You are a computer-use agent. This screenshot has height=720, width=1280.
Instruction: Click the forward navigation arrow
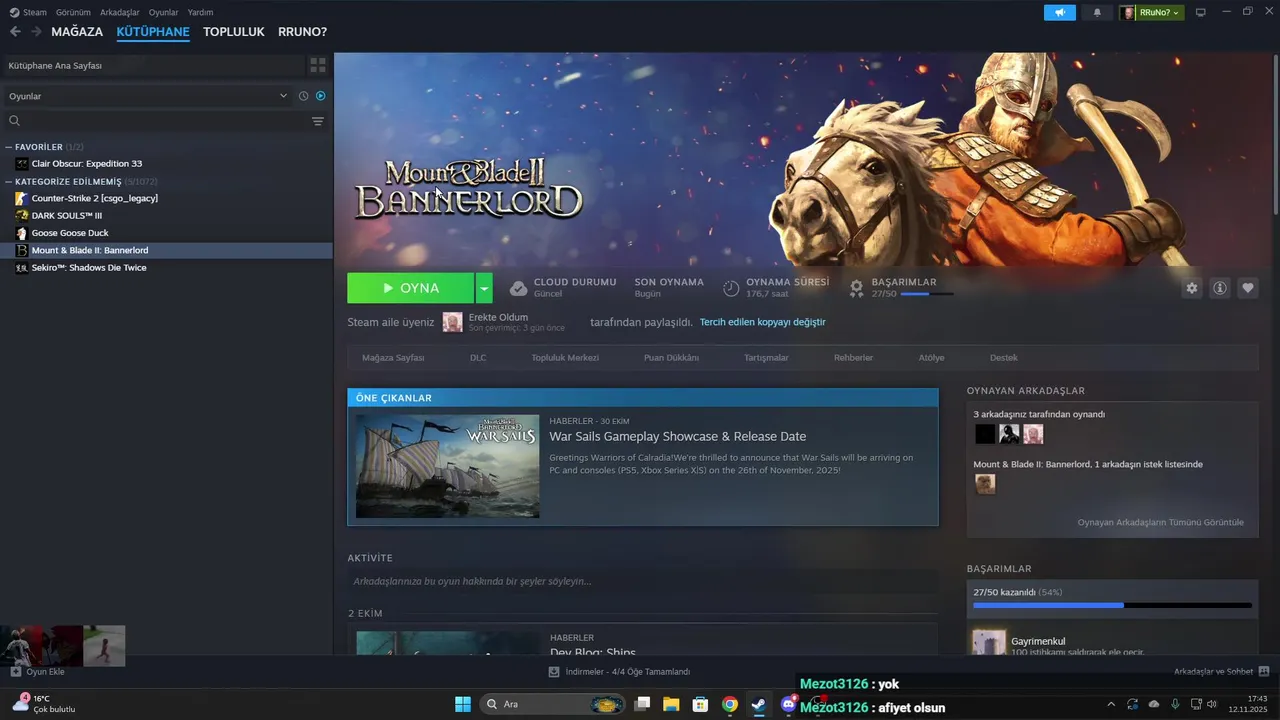tap(36, 32)
